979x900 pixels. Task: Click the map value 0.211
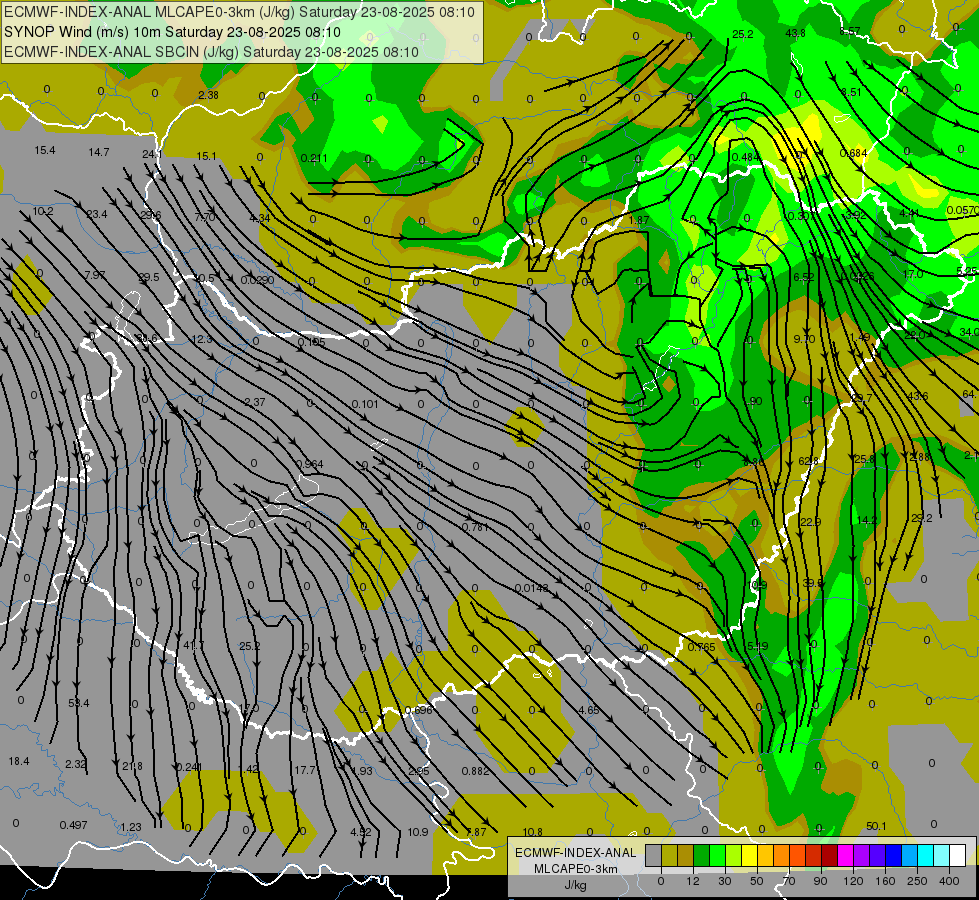pos(314,158)
